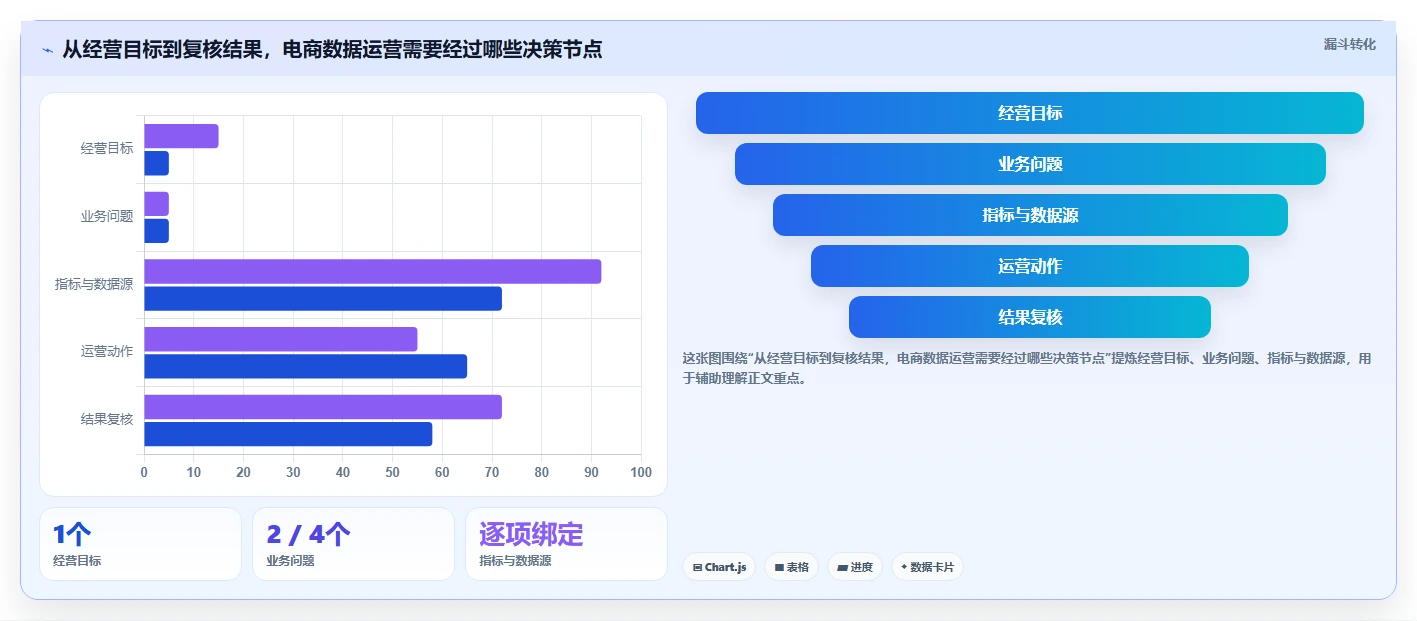Image resolution: width=1417 pixels, height=621 pixels.
Task: Select the 结果复核 funnel stage bar
Action: [x=1030, y=317]
